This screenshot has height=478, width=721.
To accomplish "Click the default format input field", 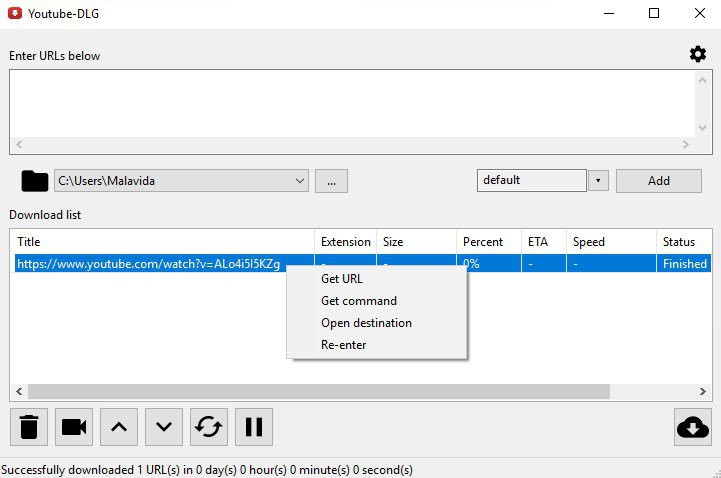I will [x=532, y=180].
